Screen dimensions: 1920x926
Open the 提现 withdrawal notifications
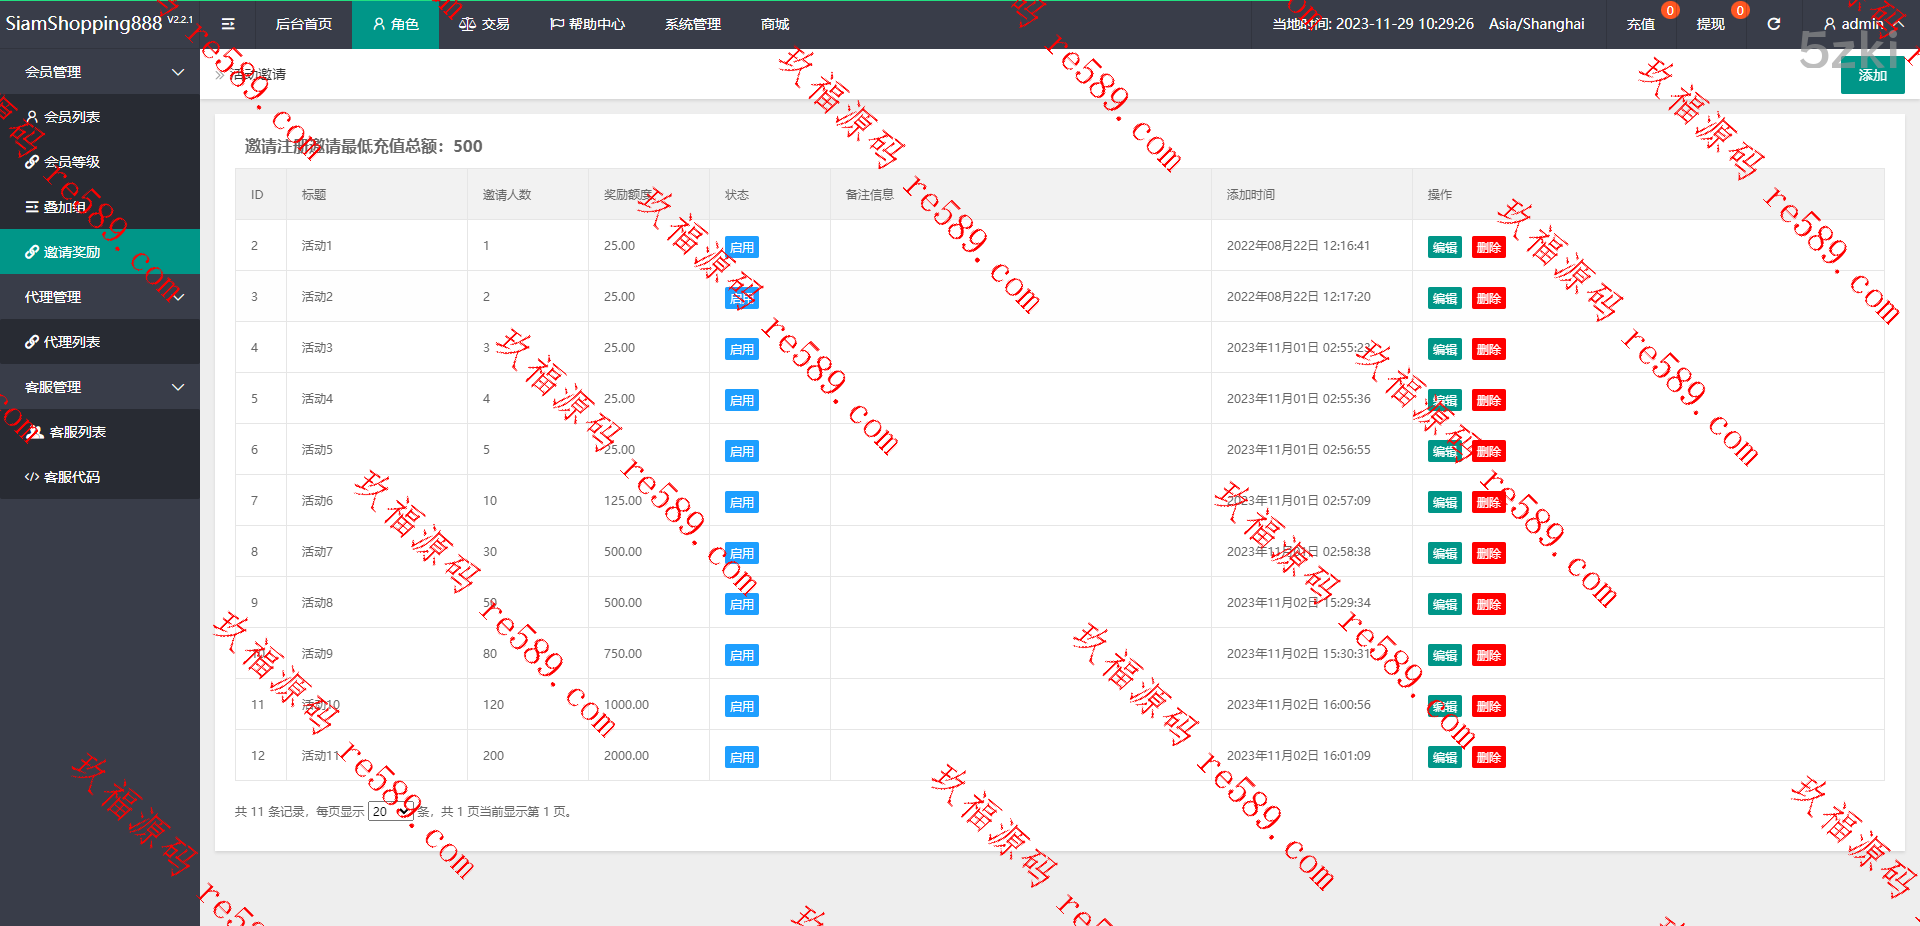pyautogui.click(x=1710, y=24)
